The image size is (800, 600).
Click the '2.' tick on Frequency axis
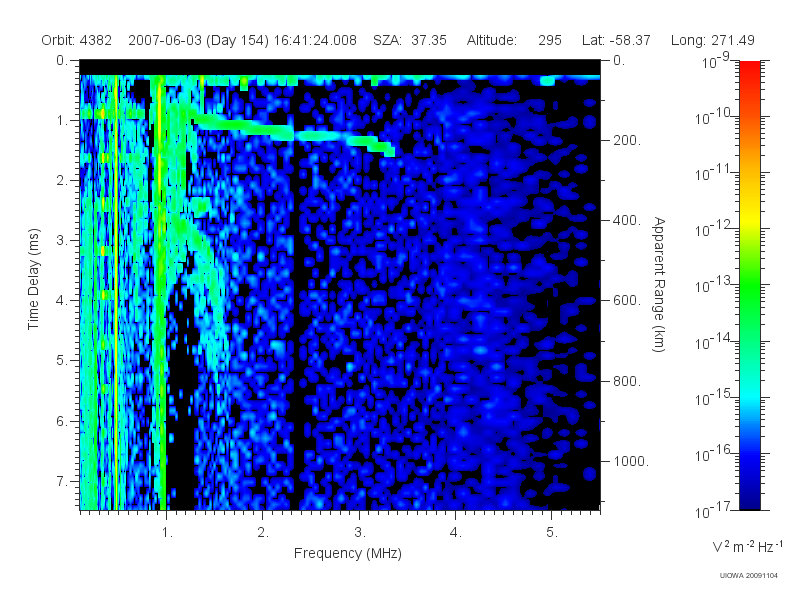(263, 533)
